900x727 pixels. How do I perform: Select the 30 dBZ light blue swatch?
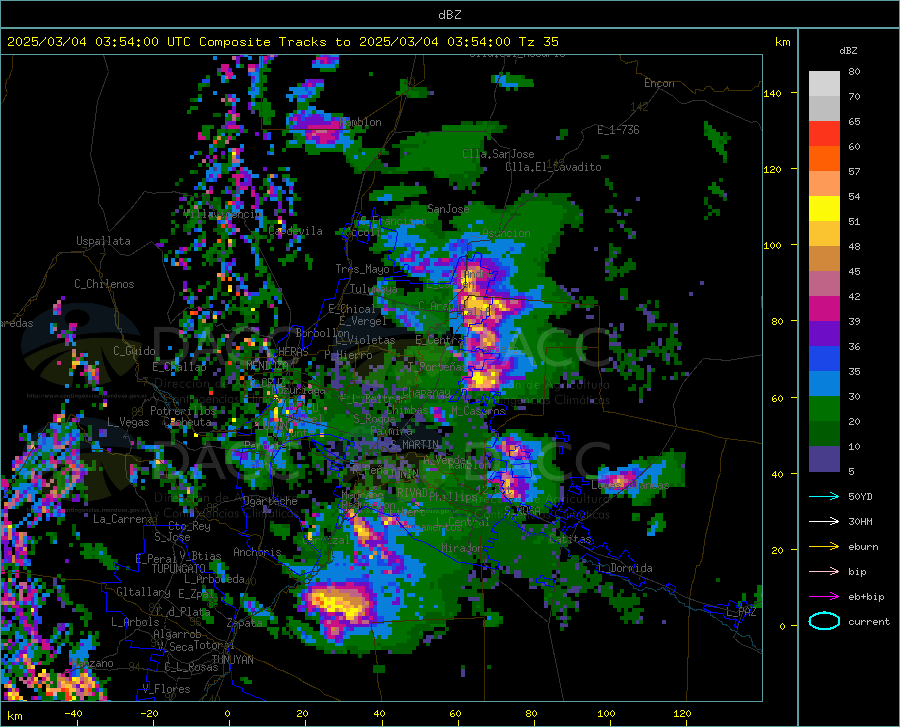(824, 384)
